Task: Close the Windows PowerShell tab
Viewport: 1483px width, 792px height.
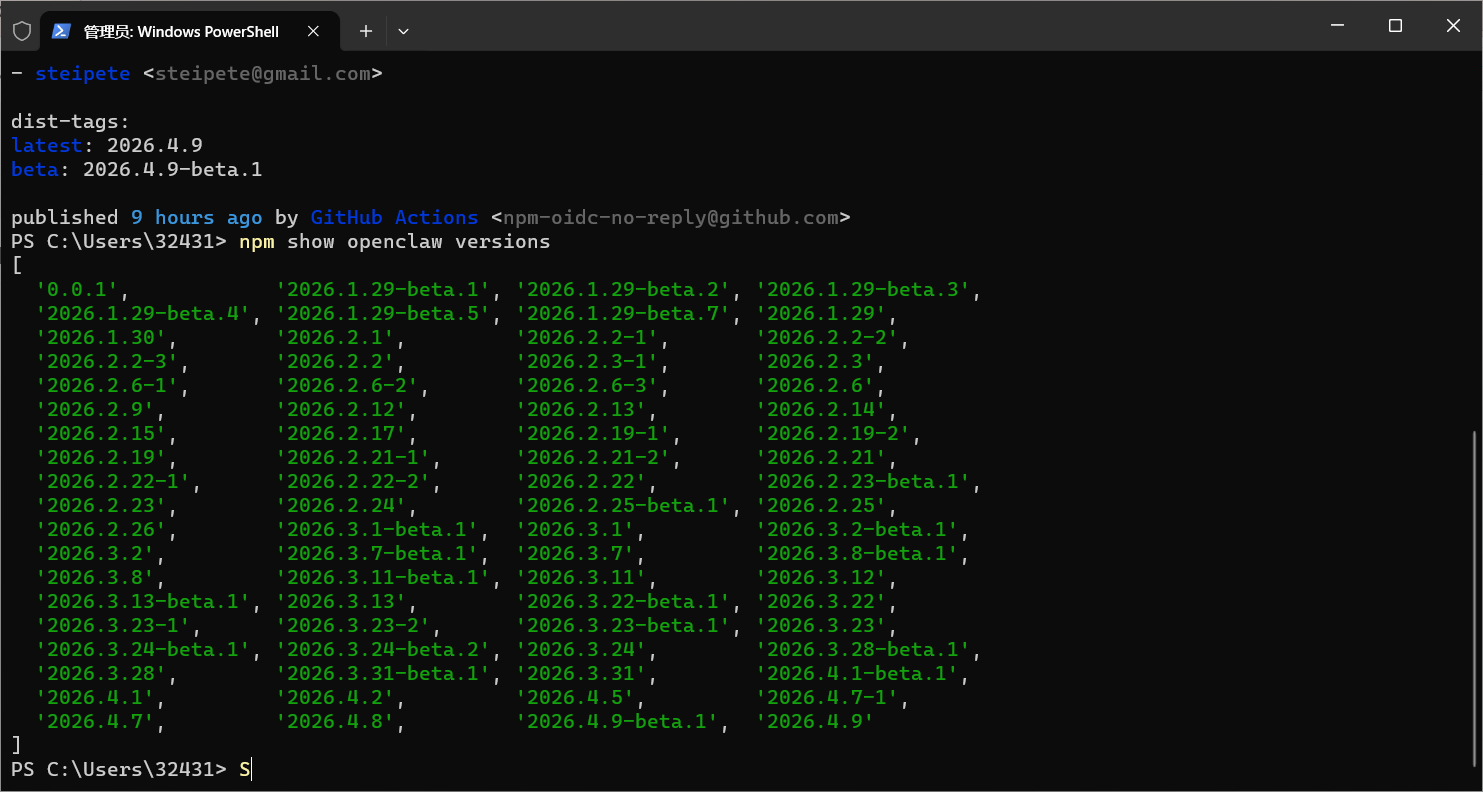Action: coord(314,31)
